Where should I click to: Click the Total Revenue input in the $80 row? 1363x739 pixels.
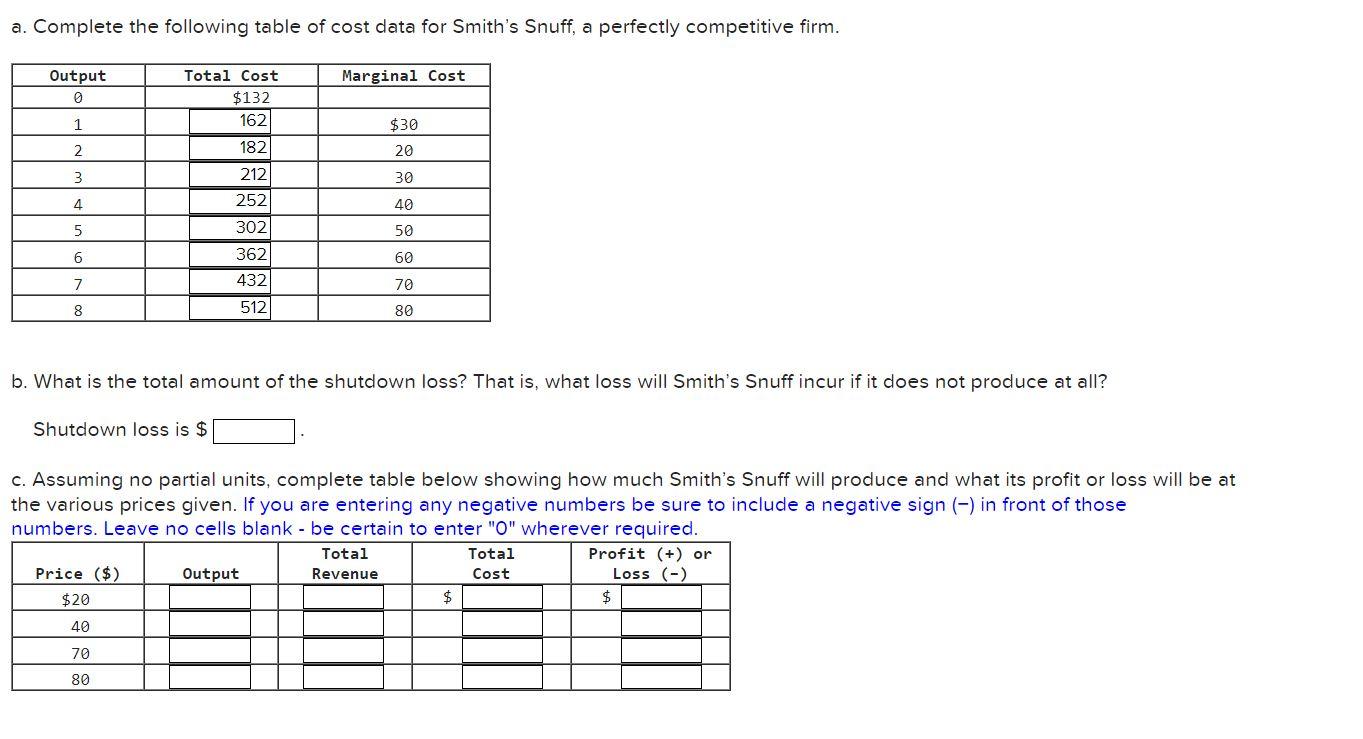point(344,678)
